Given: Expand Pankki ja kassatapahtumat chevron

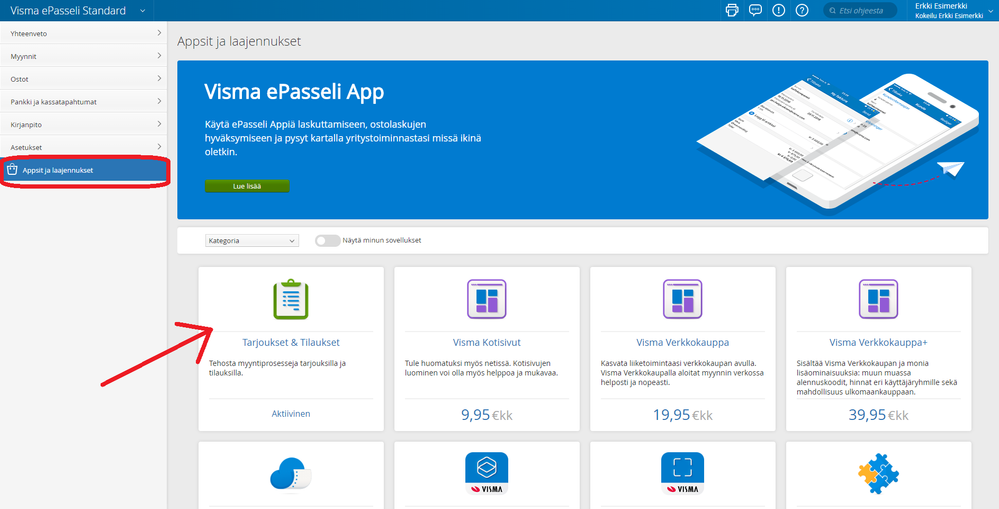Looking at the screenshot, I should [x=159, y=101].
